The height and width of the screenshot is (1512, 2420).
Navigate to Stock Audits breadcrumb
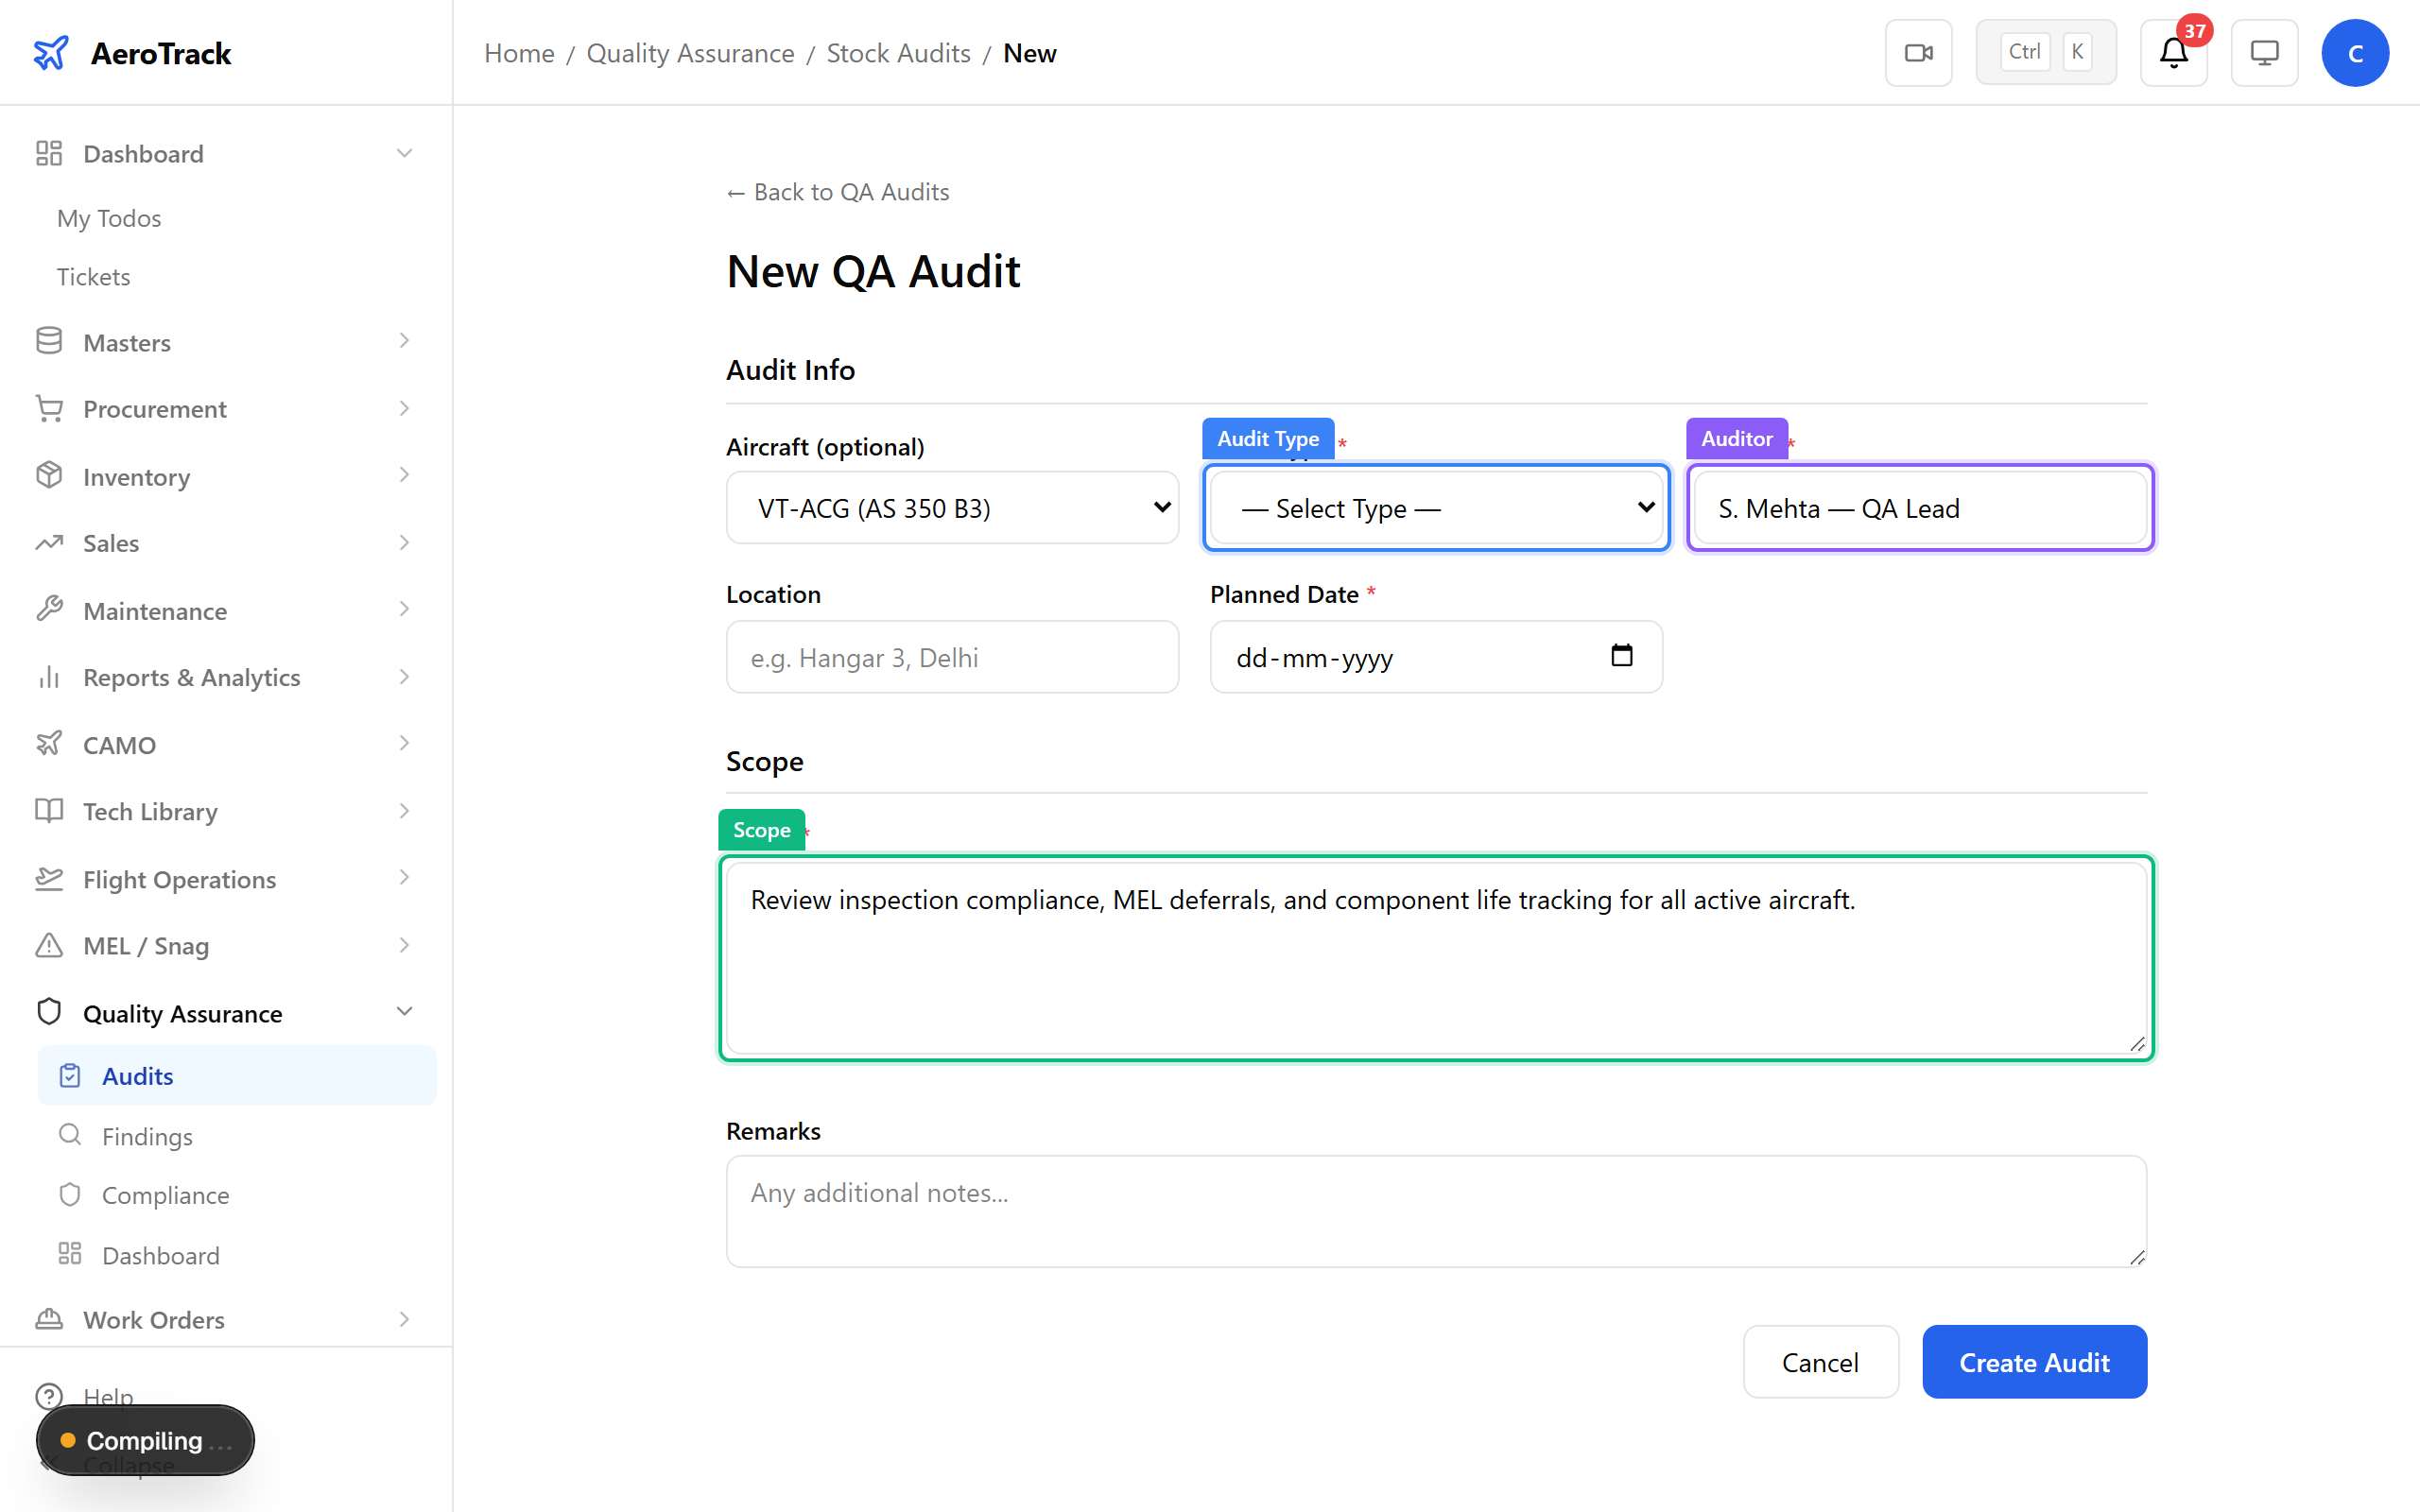pyautogui.click(x=897, y=52)
